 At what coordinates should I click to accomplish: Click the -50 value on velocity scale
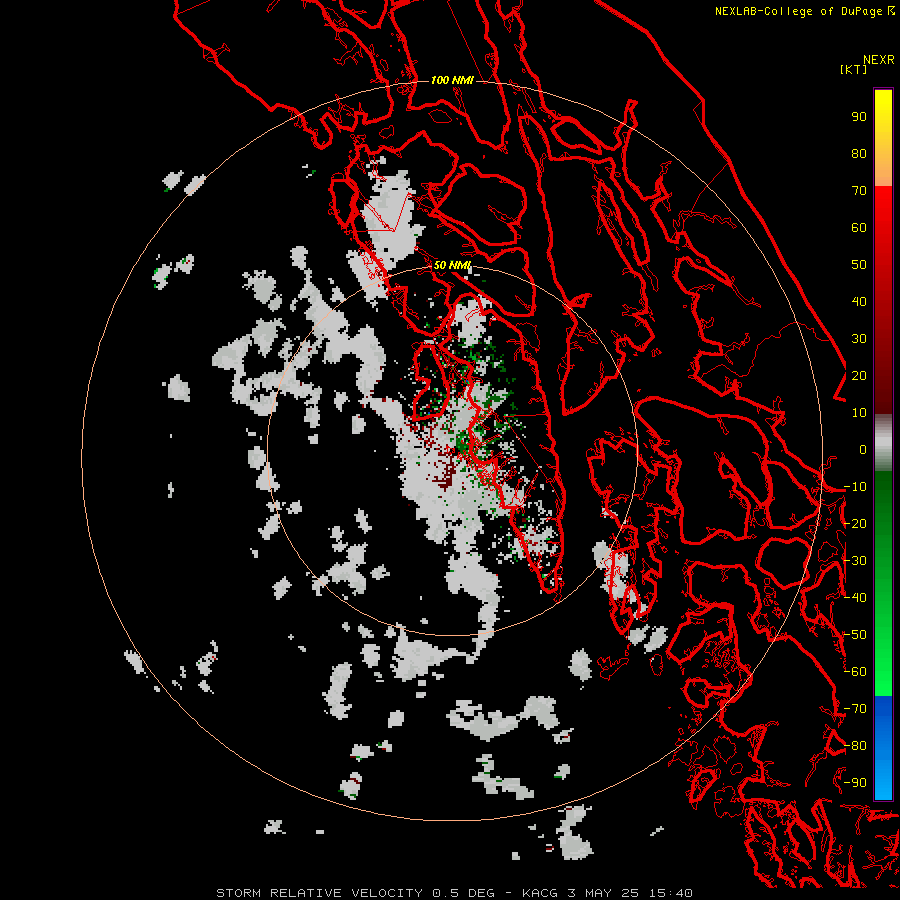[855, 635]
